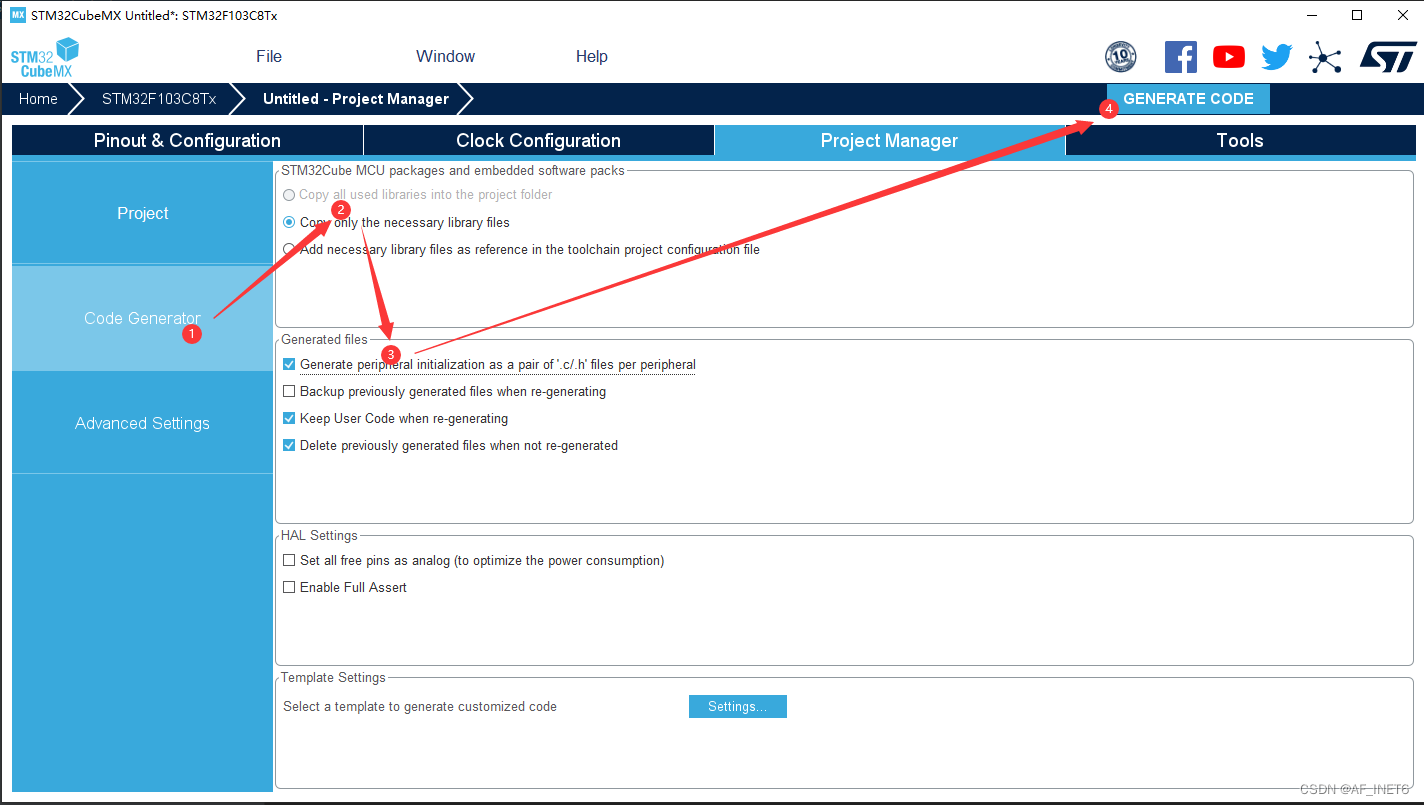Open the Advanced Settings side section
Viewport: 1424px width, 805px height.
coord(142,423)
